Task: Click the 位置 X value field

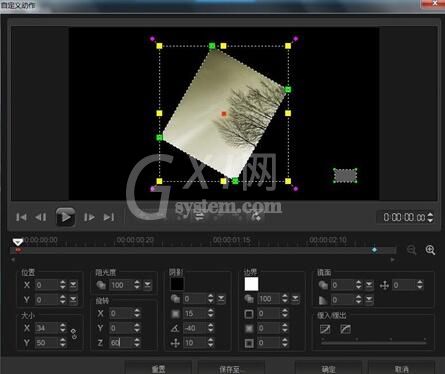Action: (x=47, y=285)
